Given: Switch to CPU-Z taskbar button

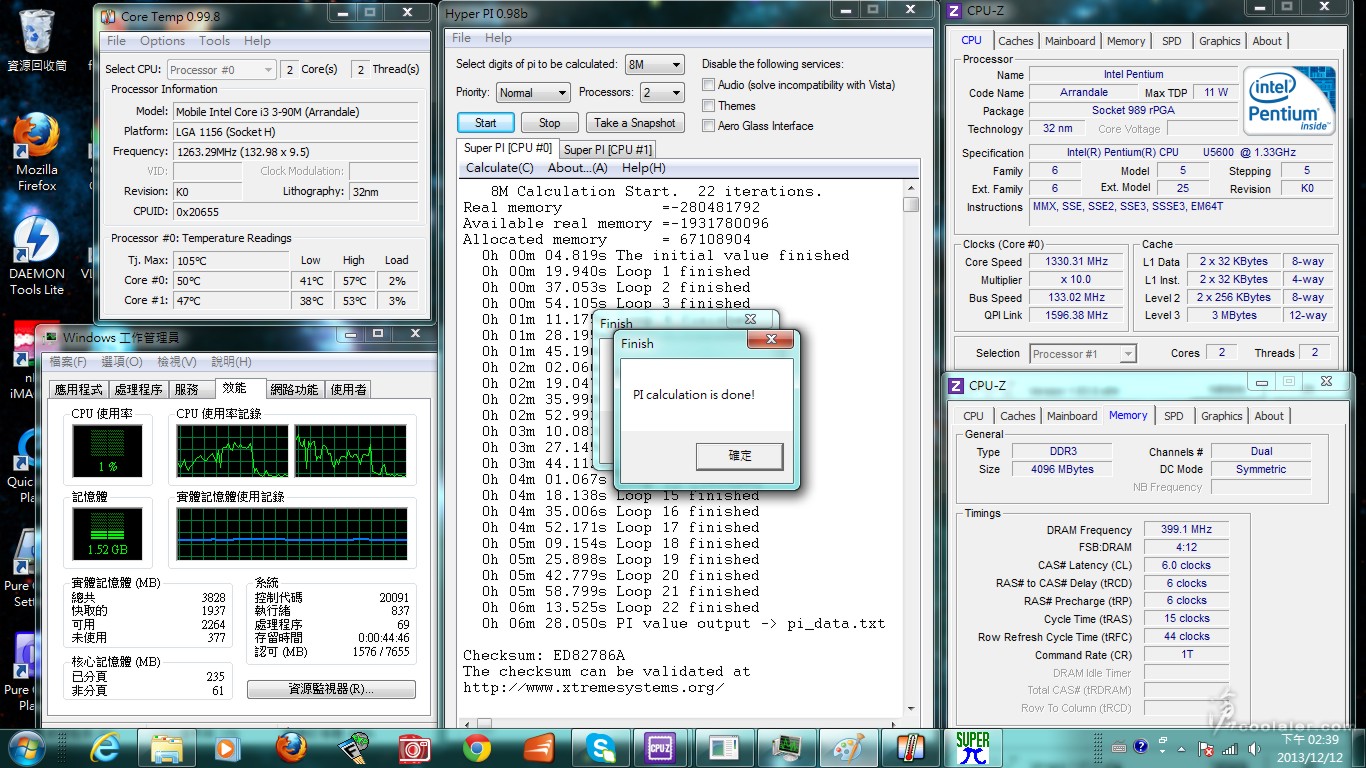Looking at the screenshot, I should point(660,747).
